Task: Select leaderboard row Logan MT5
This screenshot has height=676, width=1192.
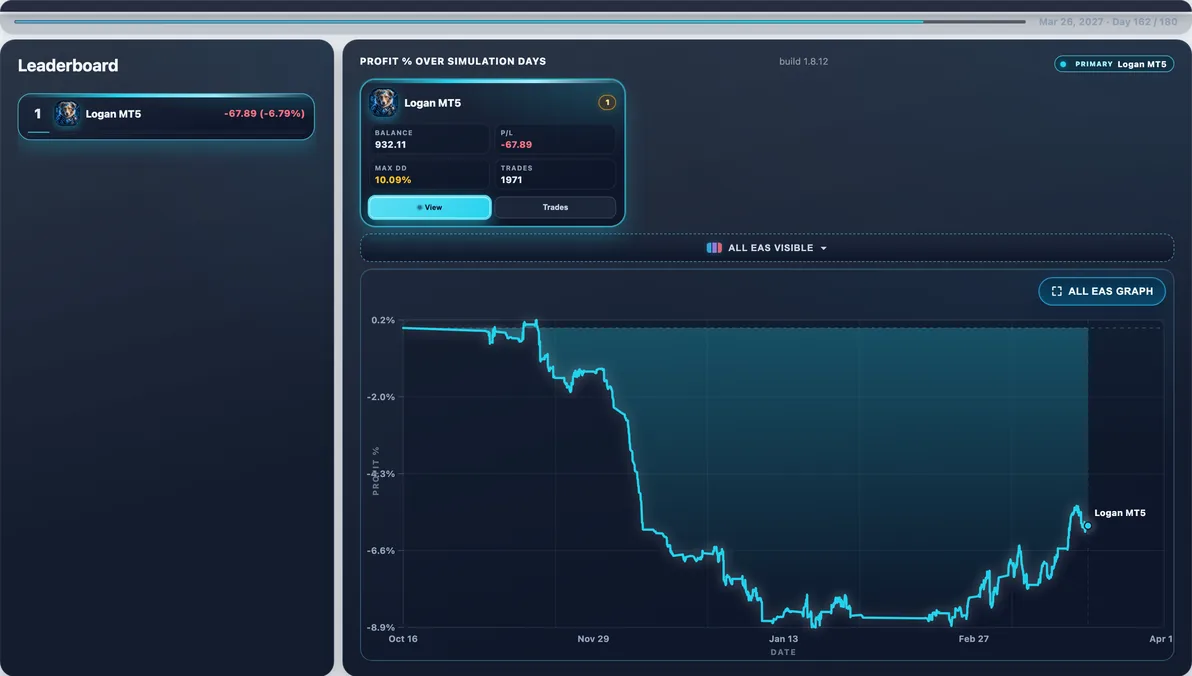Action: click(x=166, y=116)
